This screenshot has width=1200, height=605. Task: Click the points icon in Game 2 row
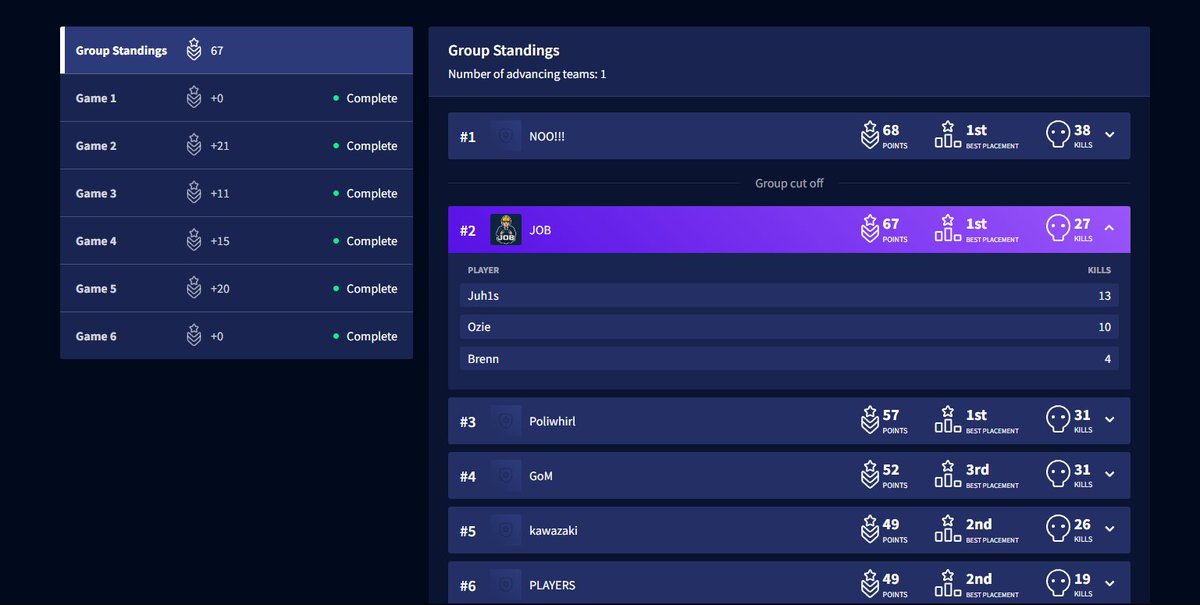[x=194, y=146]
